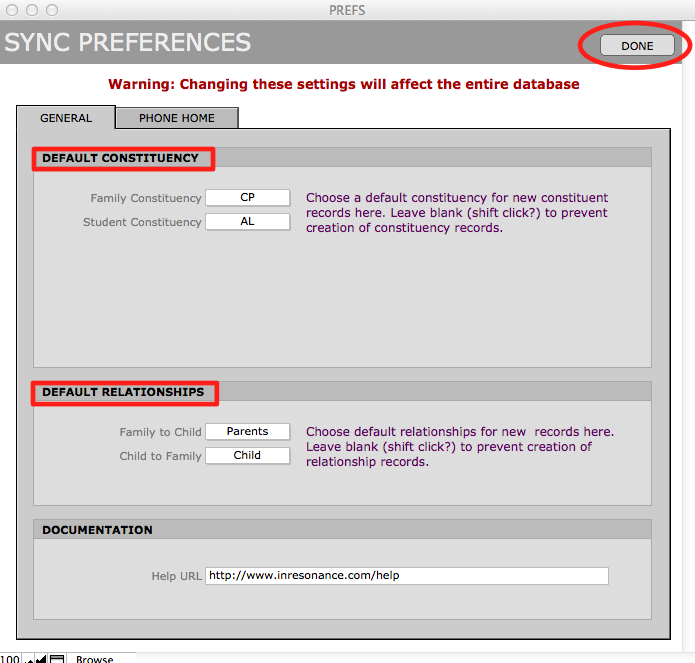Viewport: 695px width, 663px height.
Task: Switch to the PHONE HOME tab
Action: [177, 118]
